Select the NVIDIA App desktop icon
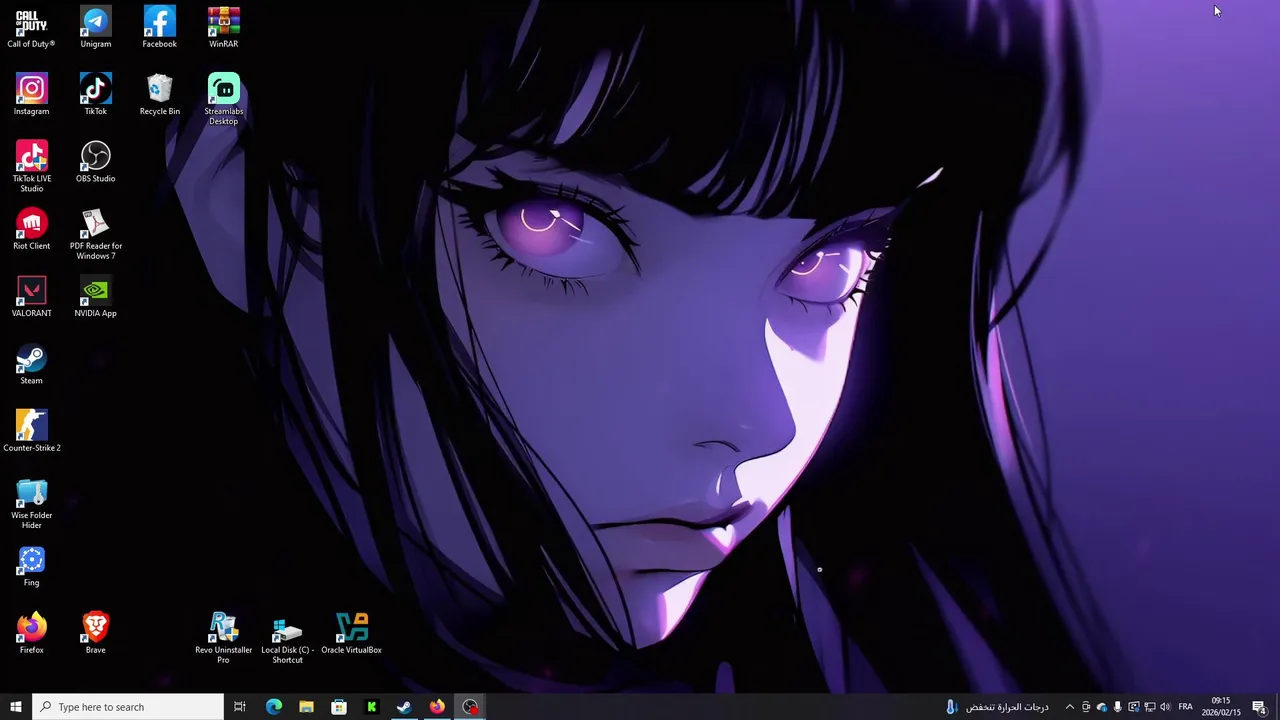The width and height of the screenshot is (1280, 720). (96, 297)
